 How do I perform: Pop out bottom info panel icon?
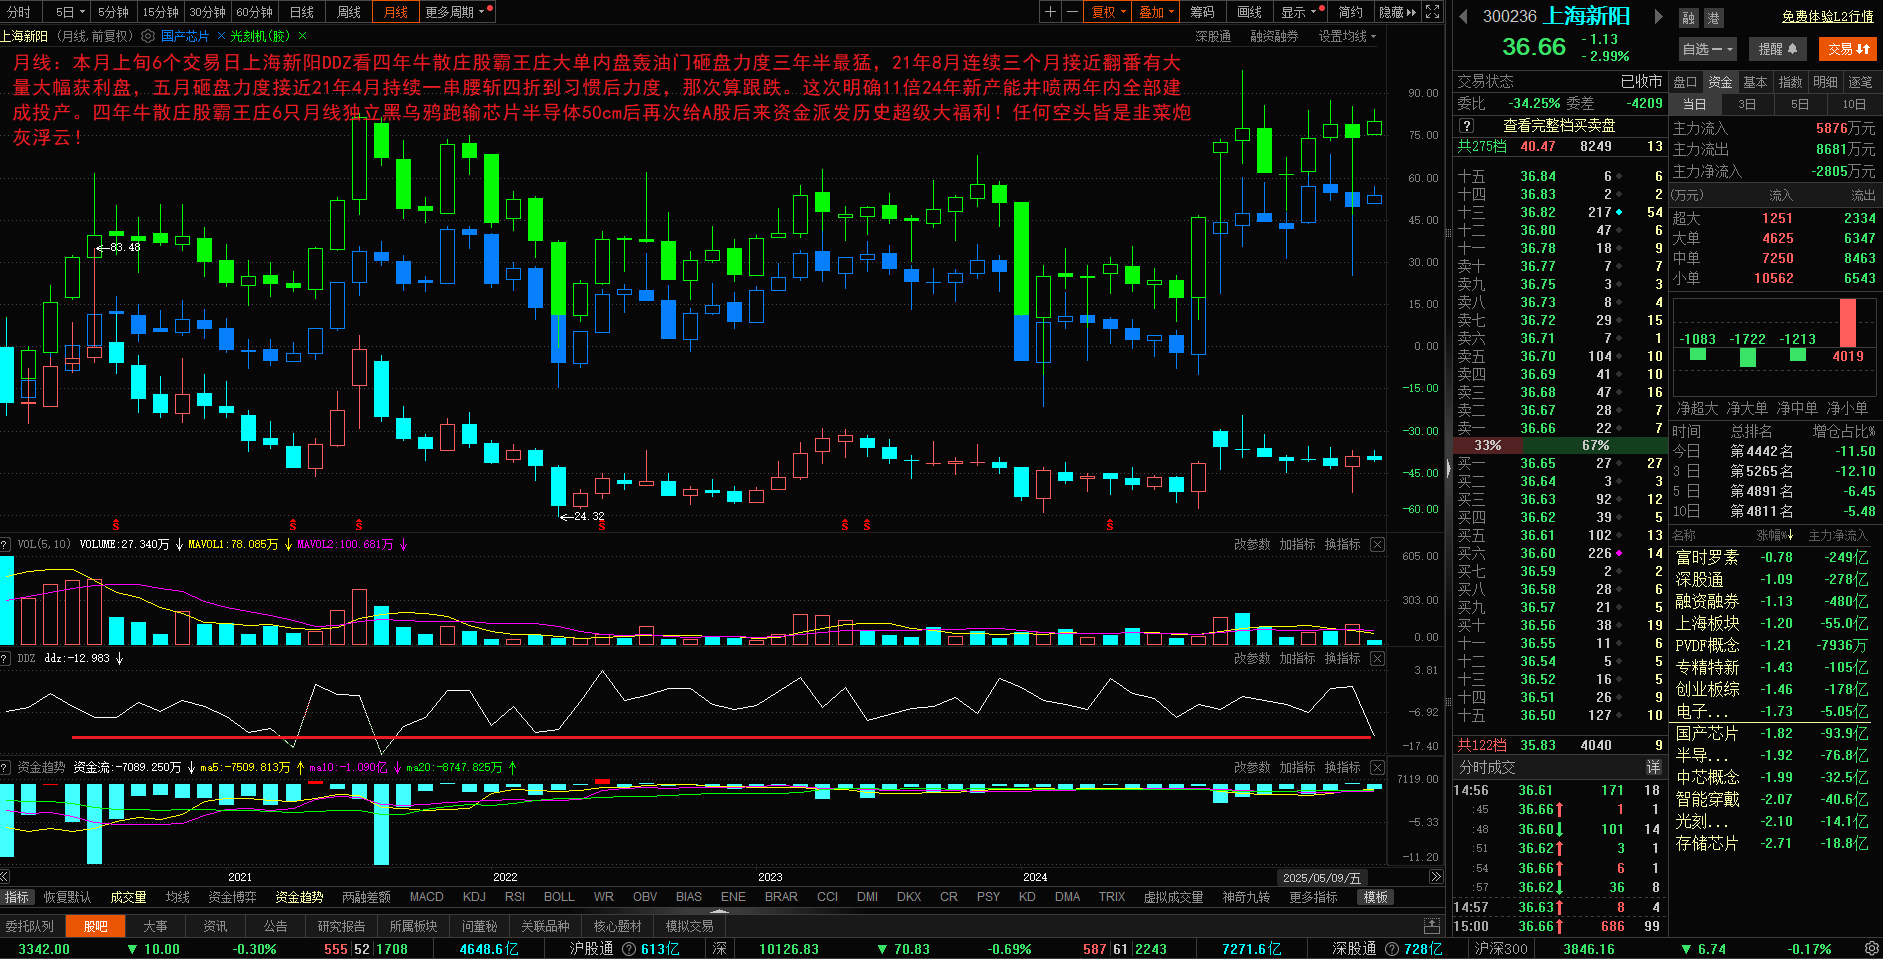pyautogui.click(x=1432, y=926)
